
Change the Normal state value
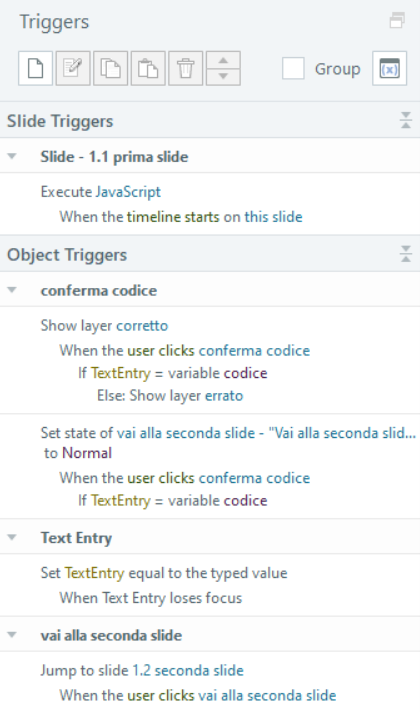click(87, 453)
